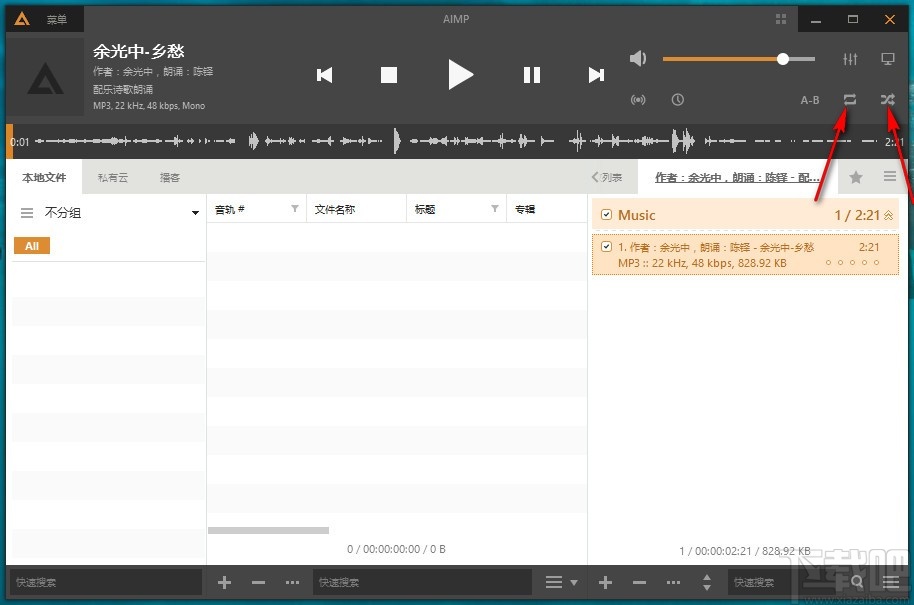Switch to visualization display mode
This screenshot has height=605, width=914.
886,59
